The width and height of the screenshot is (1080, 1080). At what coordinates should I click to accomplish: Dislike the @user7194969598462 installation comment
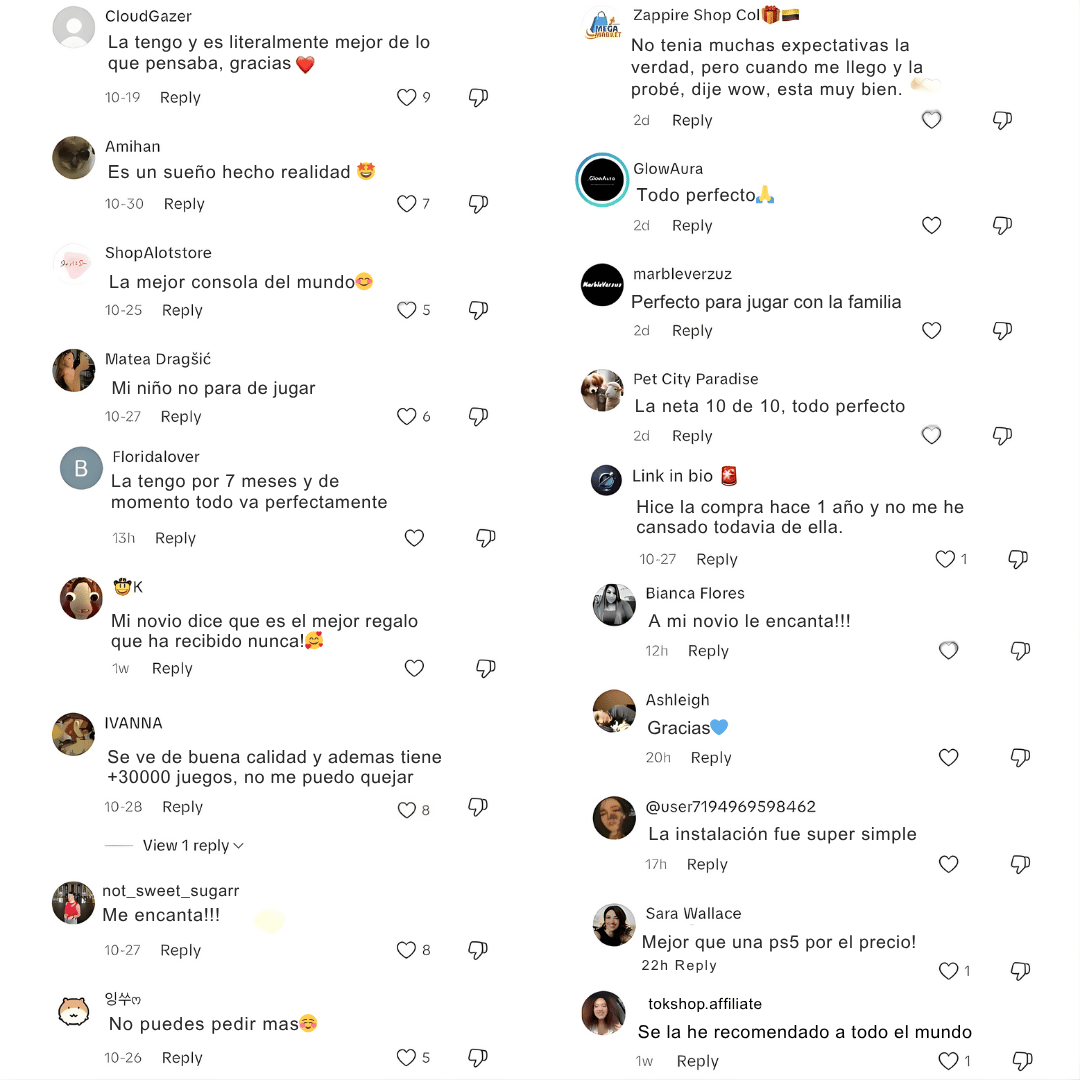point(1020,864)
